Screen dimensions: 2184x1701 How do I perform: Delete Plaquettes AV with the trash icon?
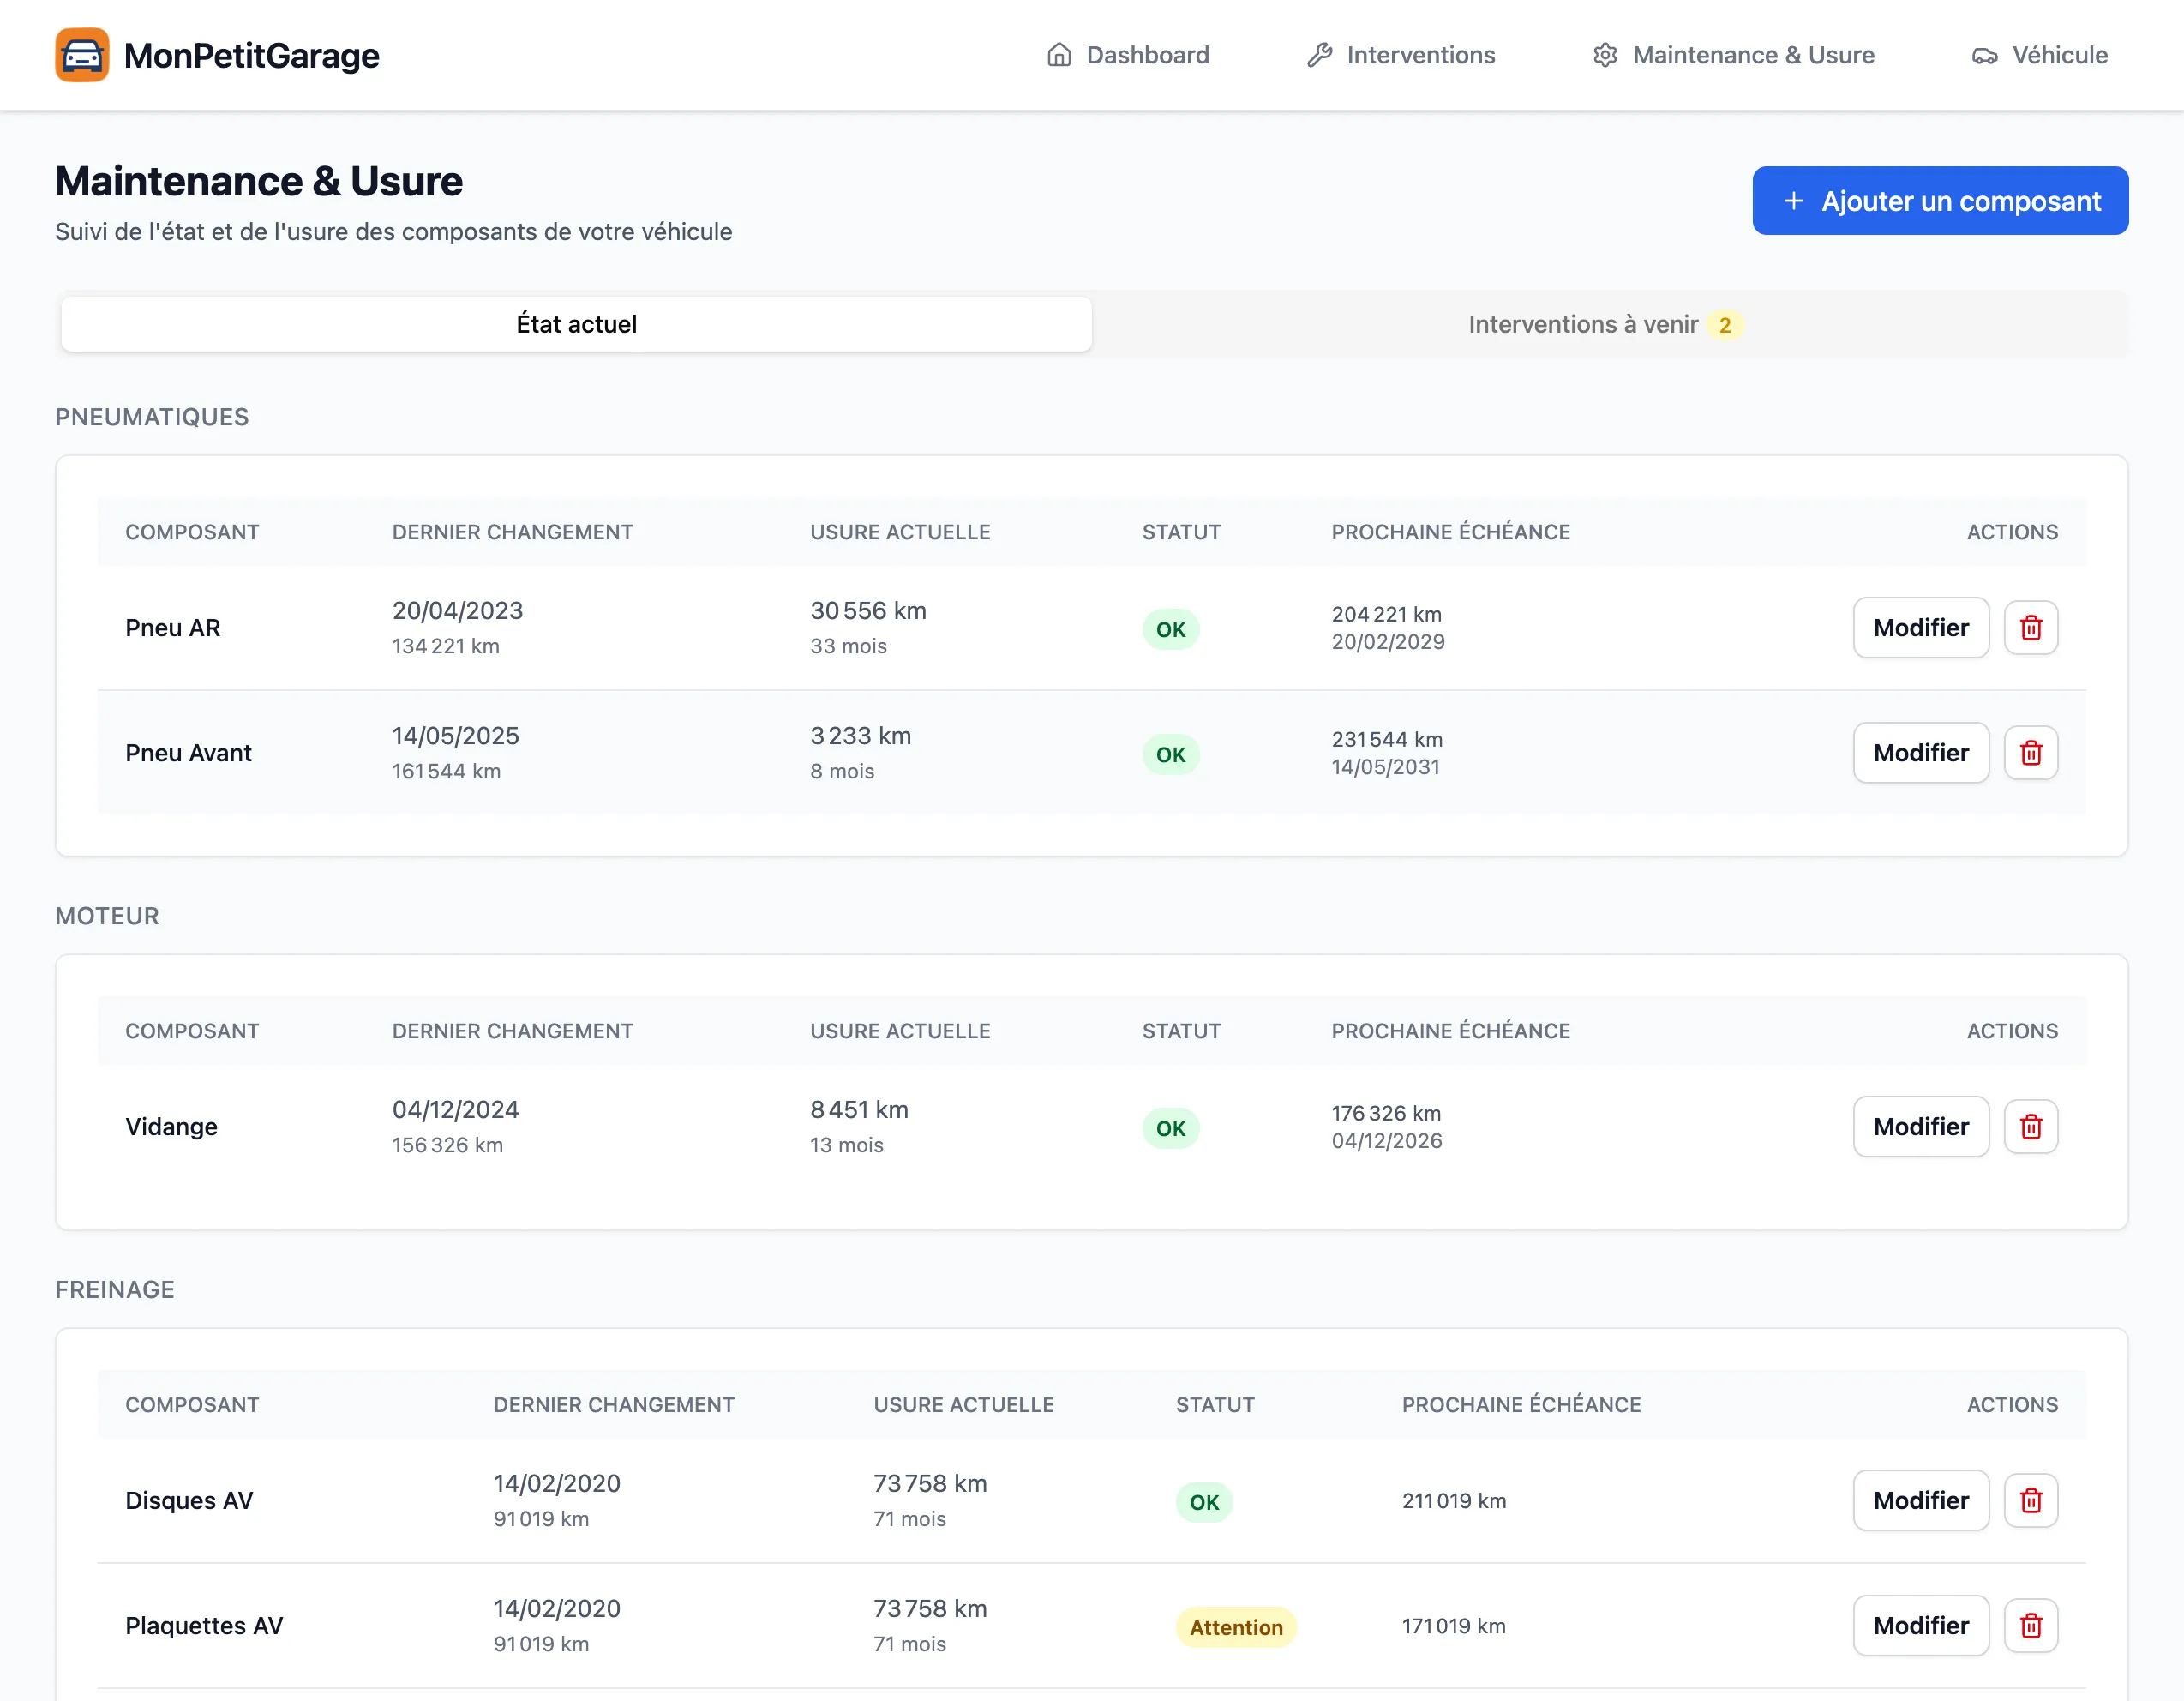point(2030,1625)
